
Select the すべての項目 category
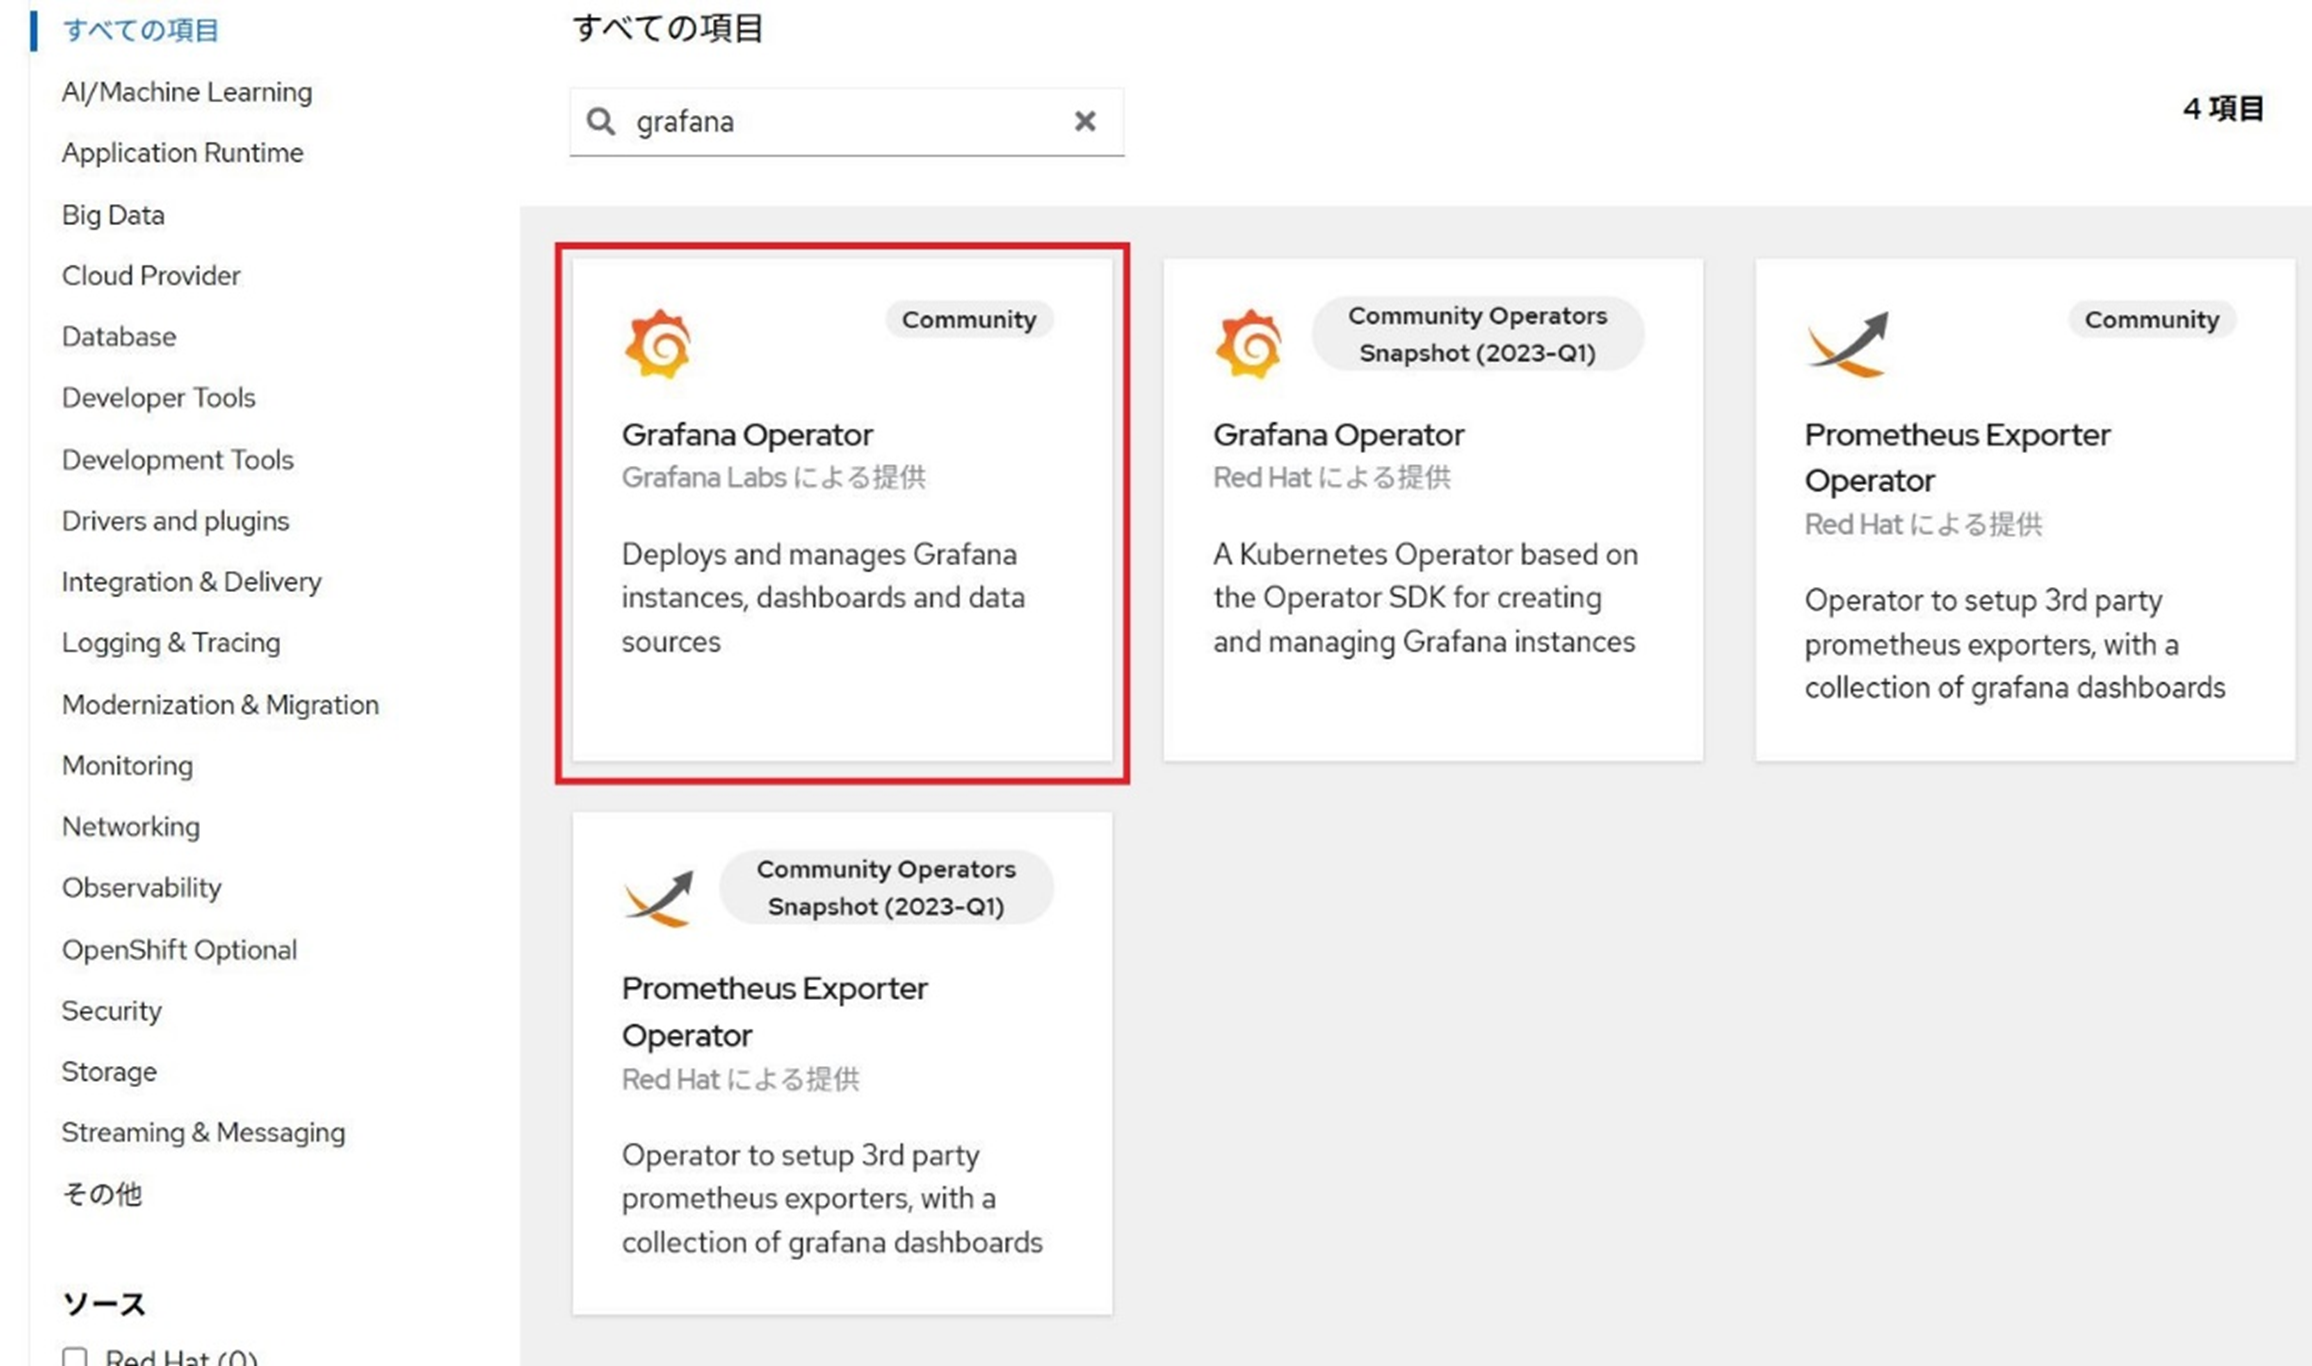tap(140, 30)
